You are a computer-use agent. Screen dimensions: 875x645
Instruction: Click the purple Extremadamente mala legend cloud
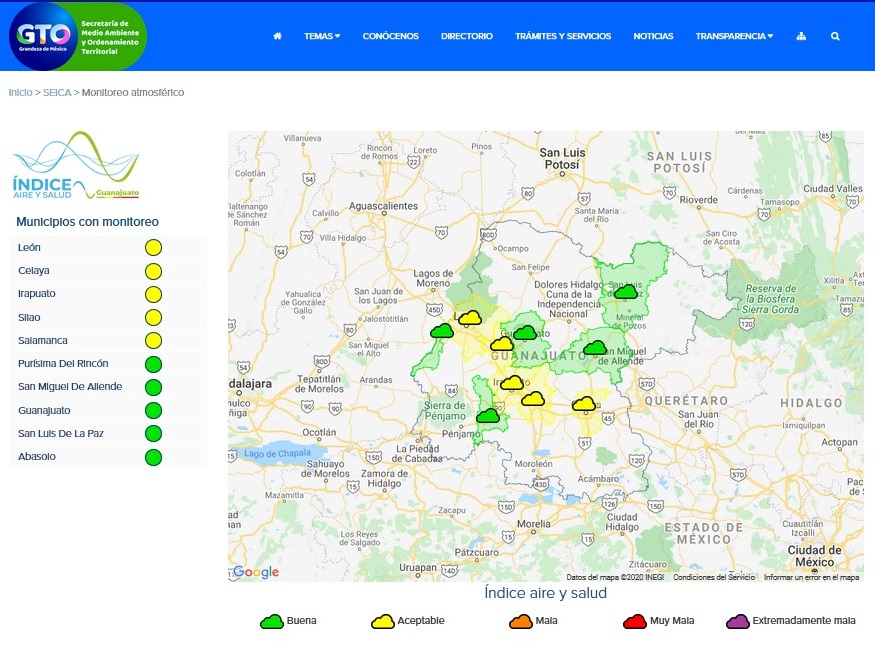pos(738,622)
